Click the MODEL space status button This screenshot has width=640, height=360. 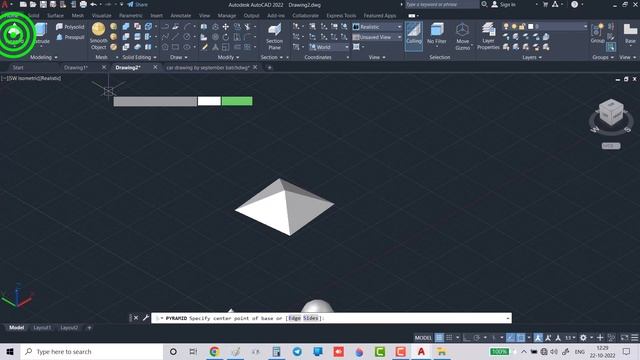(423, 338)
